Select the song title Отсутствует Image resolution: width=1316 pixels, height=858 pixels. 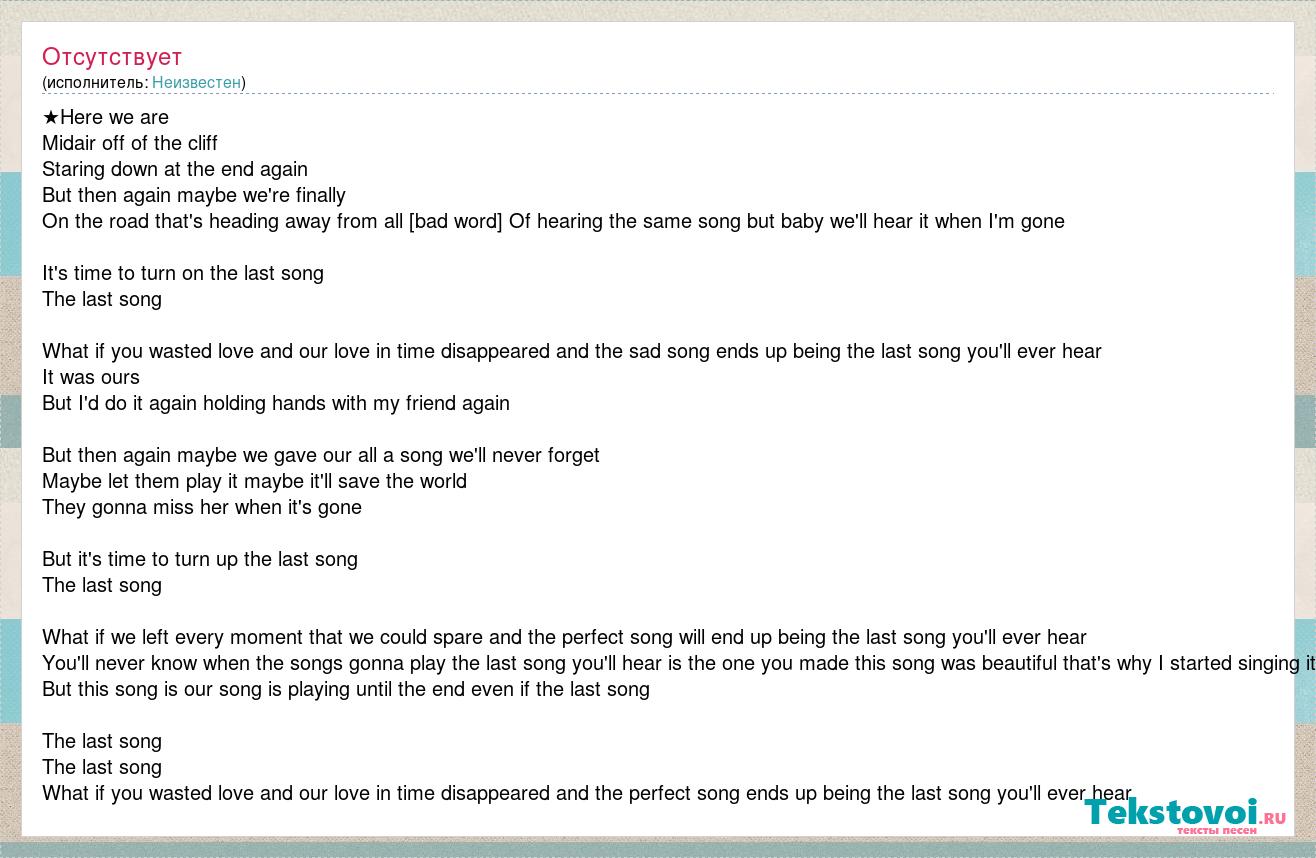(112, 57)
